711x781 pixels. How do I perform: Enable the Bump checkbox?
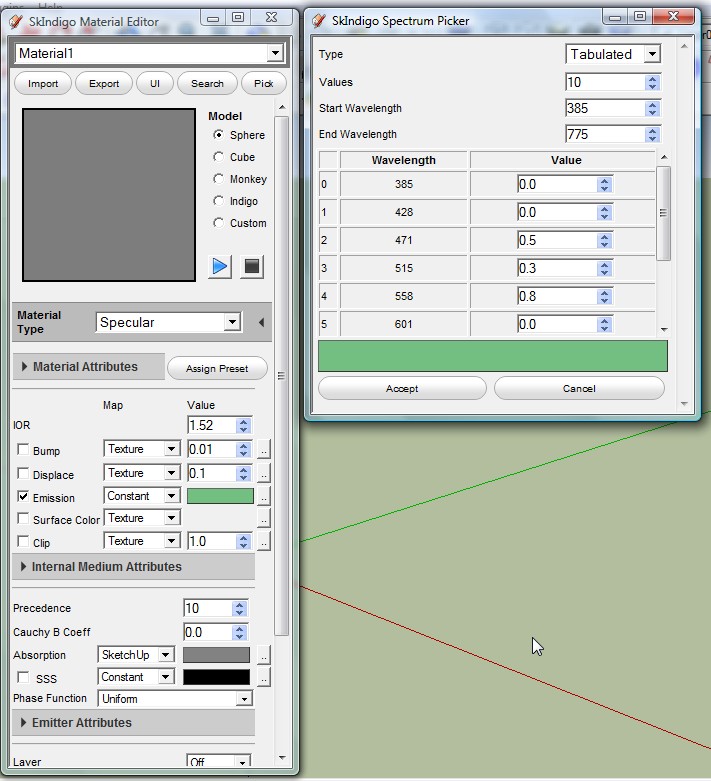pyautogui.click(x=23, y=450)
